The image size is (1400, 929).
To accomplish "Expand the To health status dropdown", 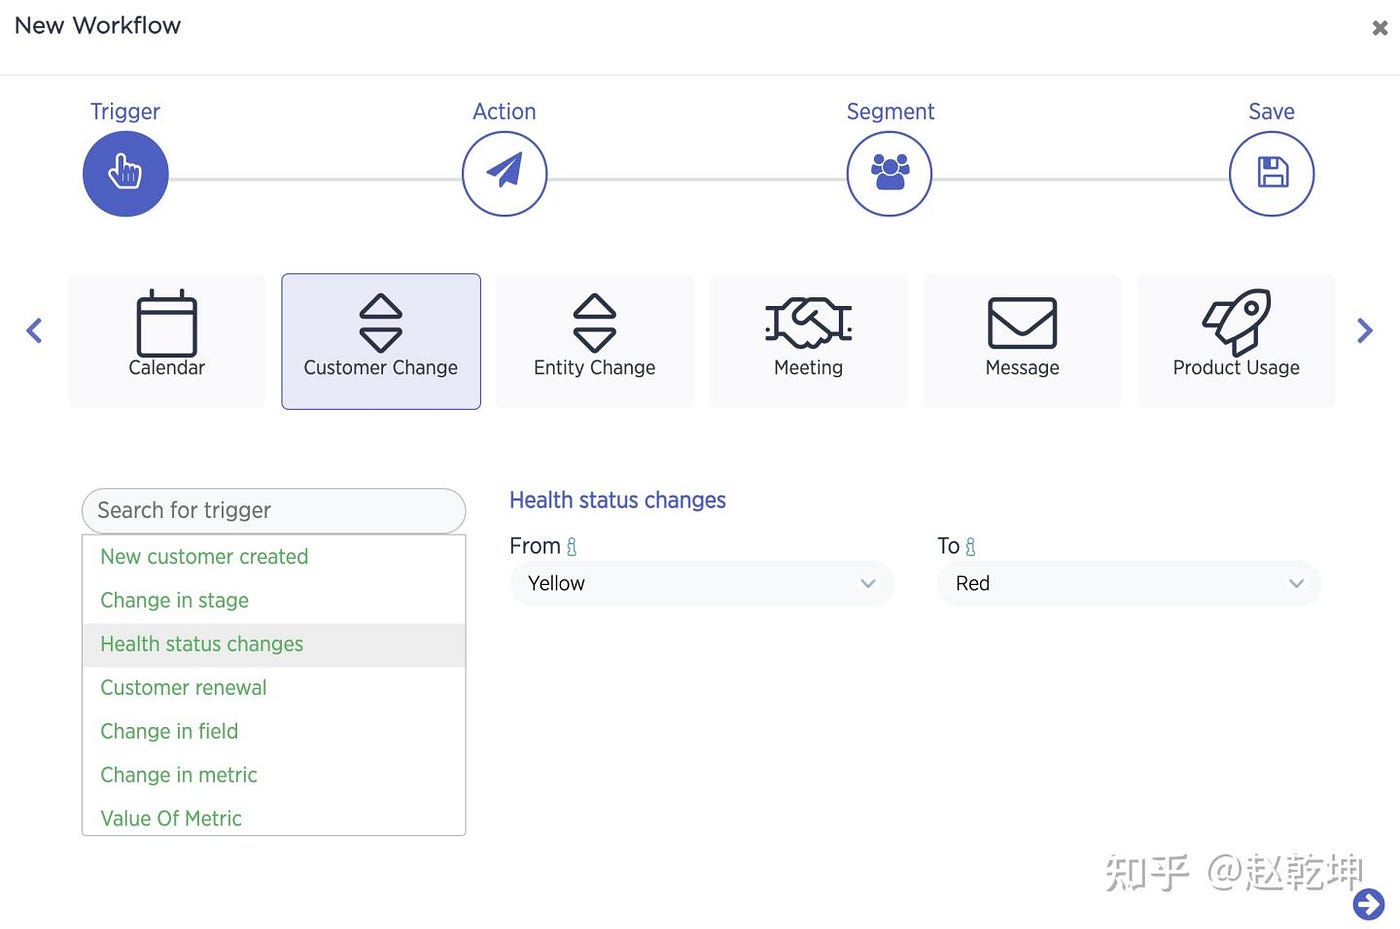I will (1129, 583).
